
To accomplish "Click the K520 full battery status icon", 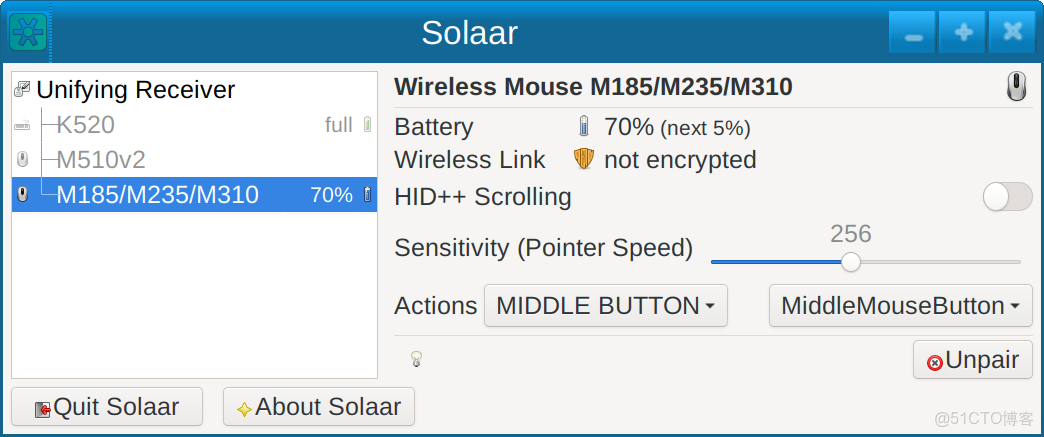I will 367,125.
